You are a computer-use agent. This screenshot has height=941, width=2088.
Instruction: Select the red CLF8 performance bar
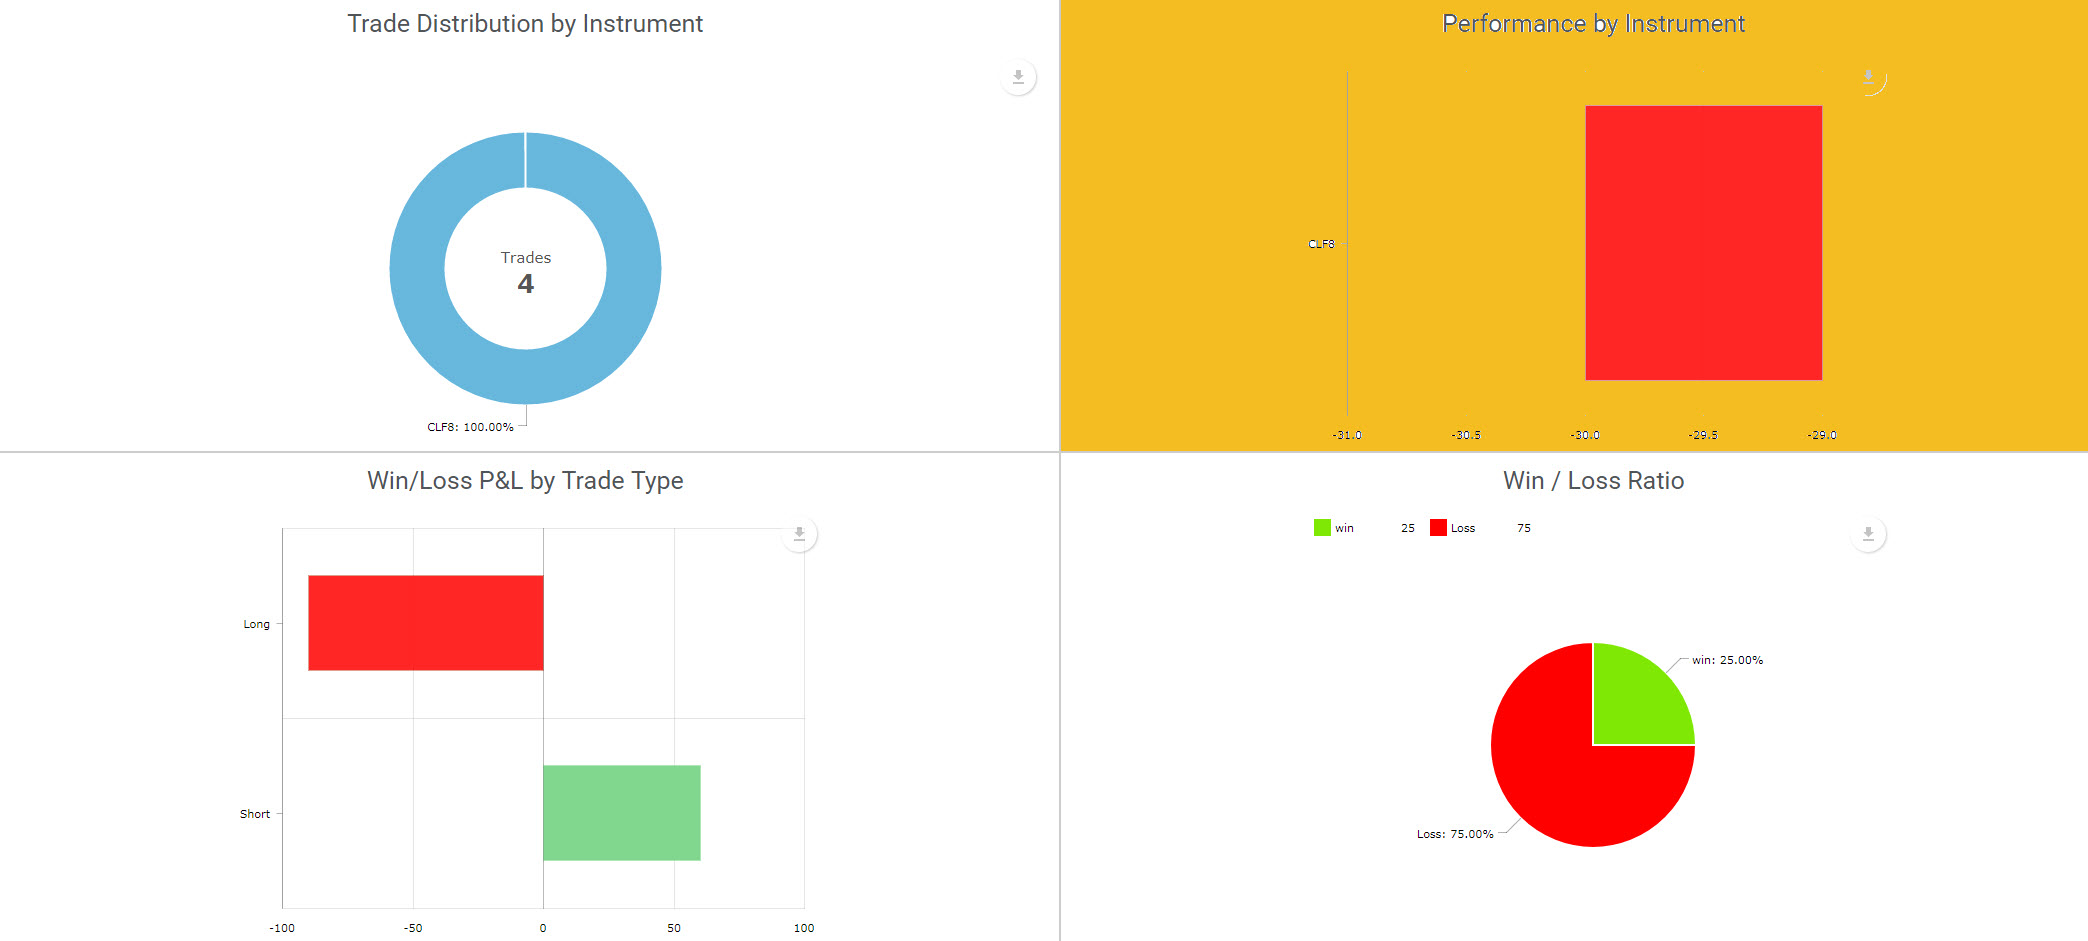1704,243
